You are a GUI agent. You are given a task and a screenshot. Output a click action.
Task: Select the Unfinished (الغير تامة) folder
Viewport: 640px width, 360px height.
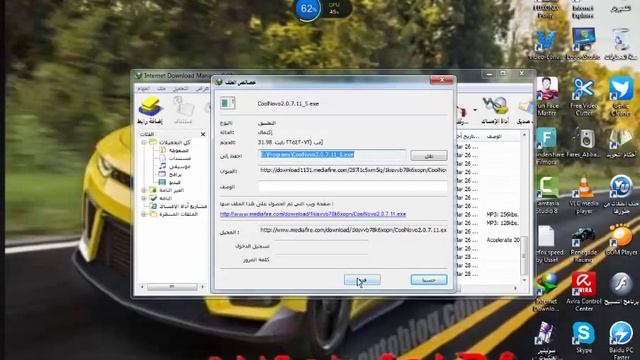coord(171,190)
